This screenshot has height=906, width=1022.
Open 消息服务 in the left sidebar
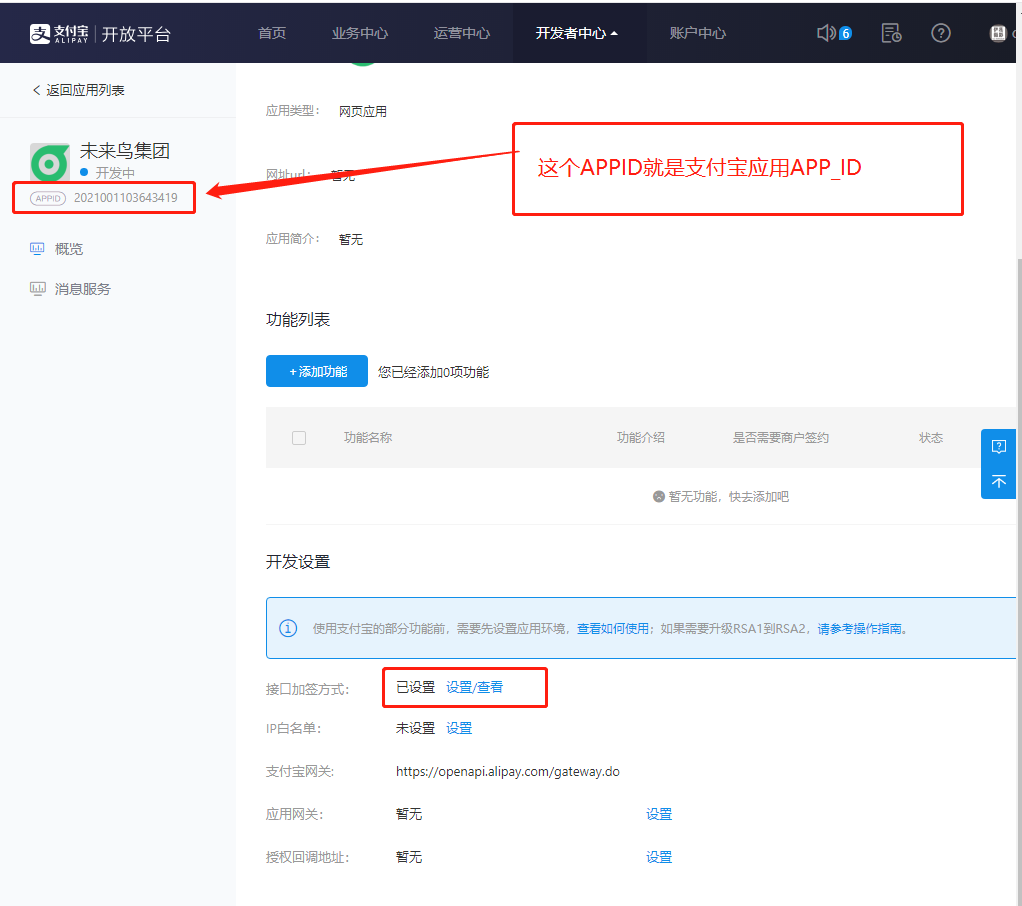point(82,289)
